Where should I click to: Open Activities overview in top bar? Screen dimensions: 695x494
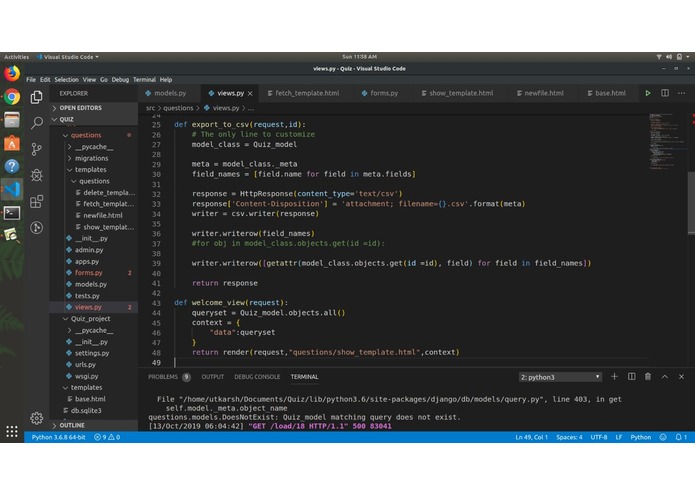pyautogui.click(x=16, y=57)
